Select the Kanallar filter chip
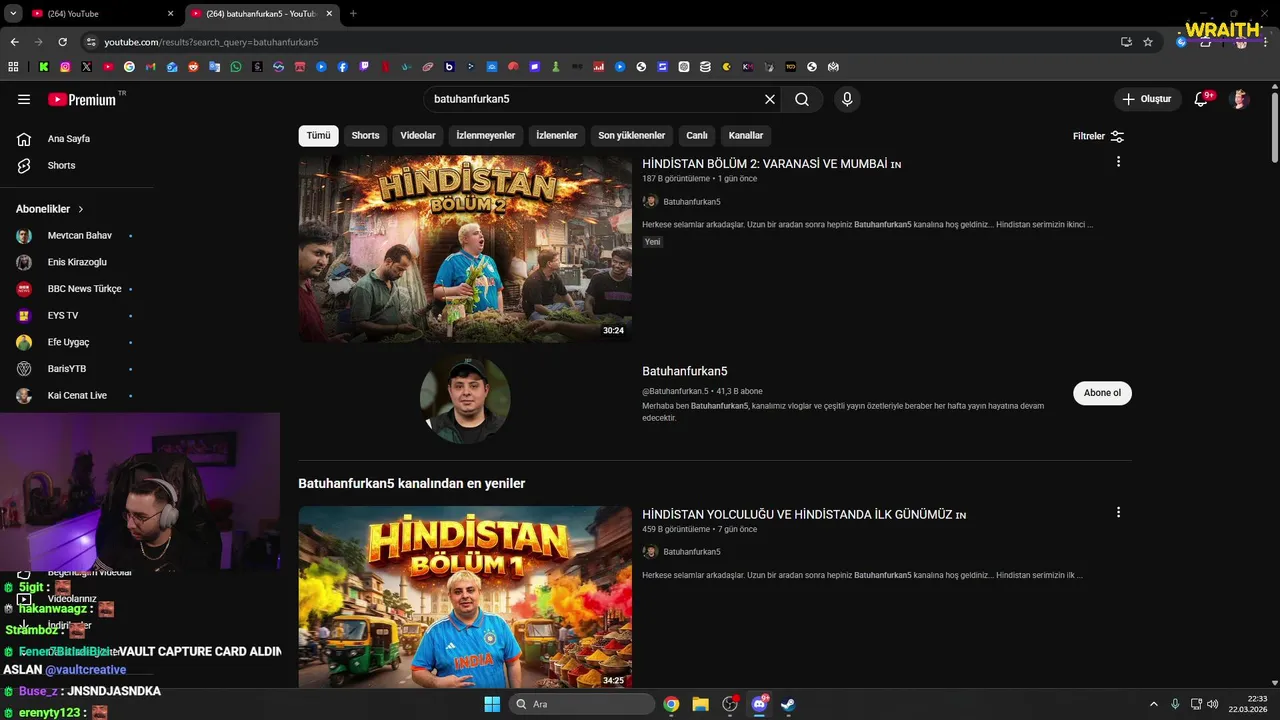Screen dimensions: 1280x720 click(746, 136)
